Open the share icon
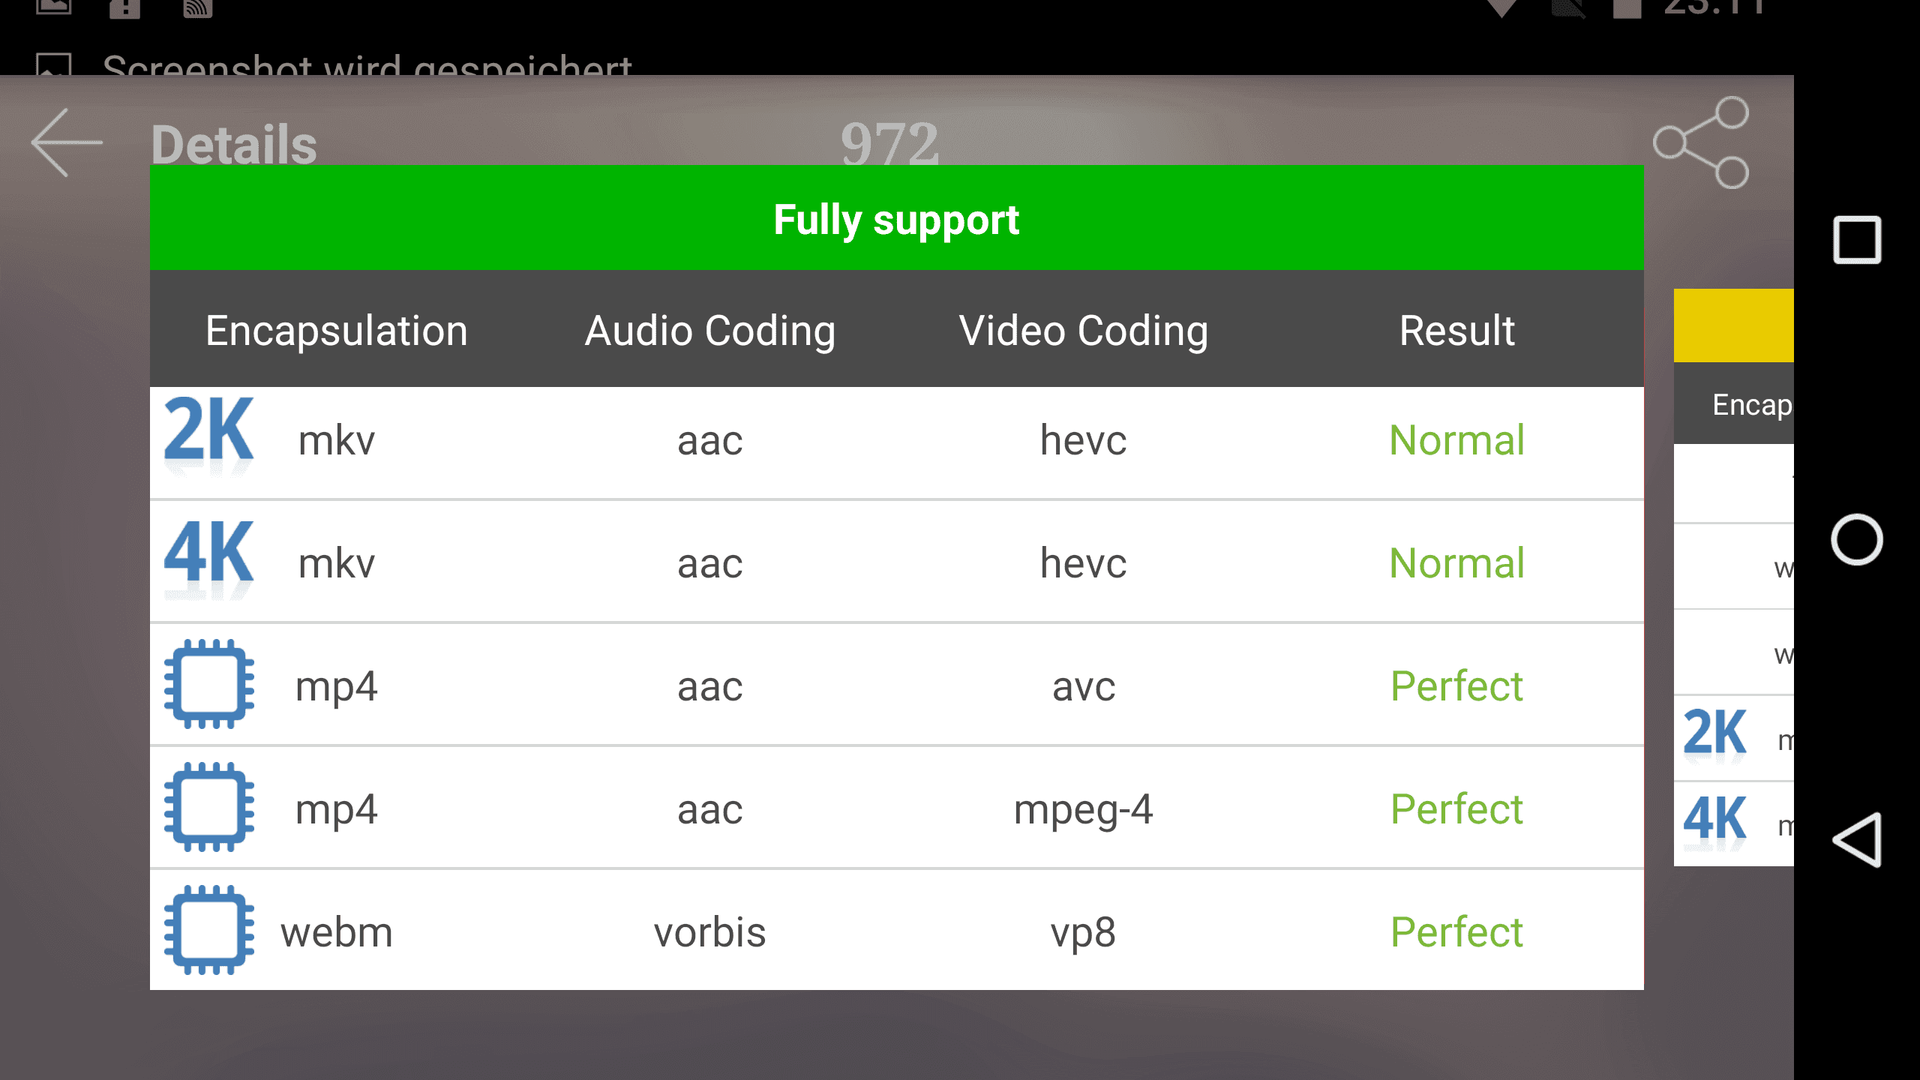Image resolution: width=1920 pixels, height=1080 pixels. (x=1701, y=142)
